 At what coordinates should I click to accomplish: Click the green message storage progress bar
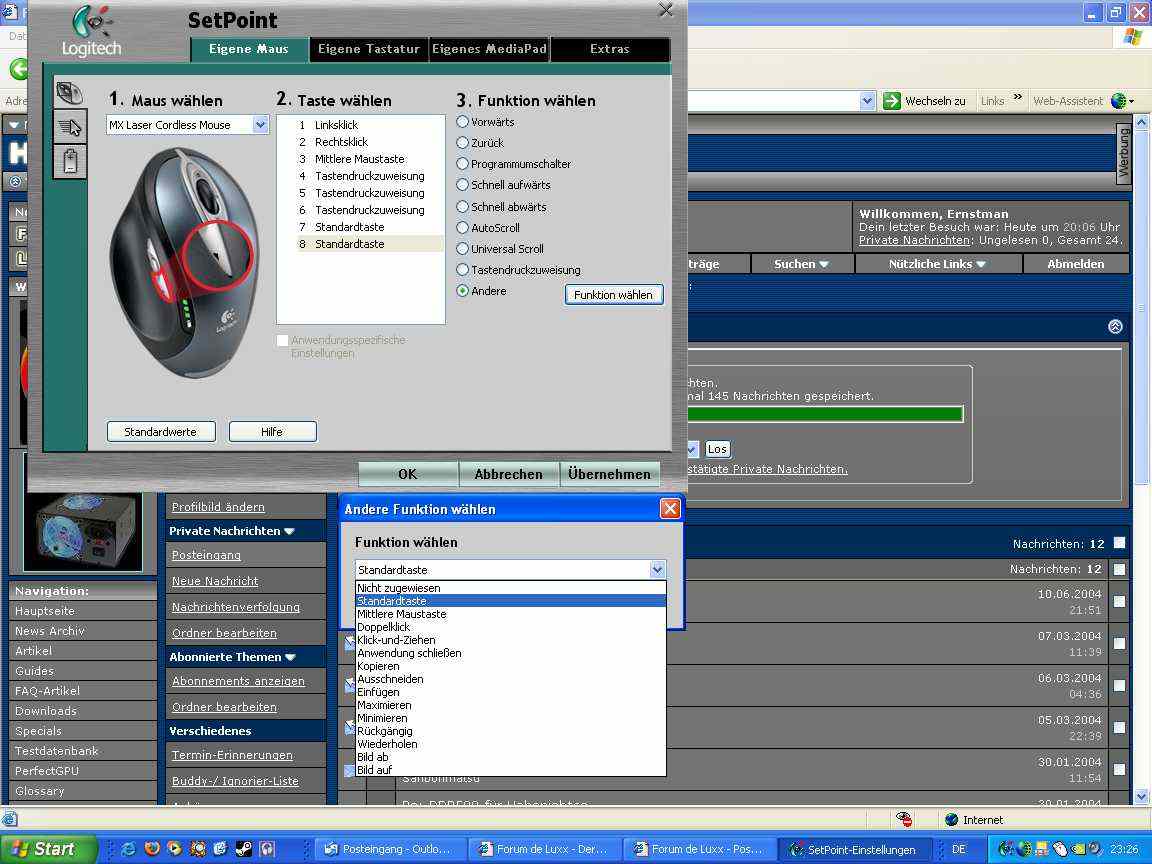tap(824, 414)
